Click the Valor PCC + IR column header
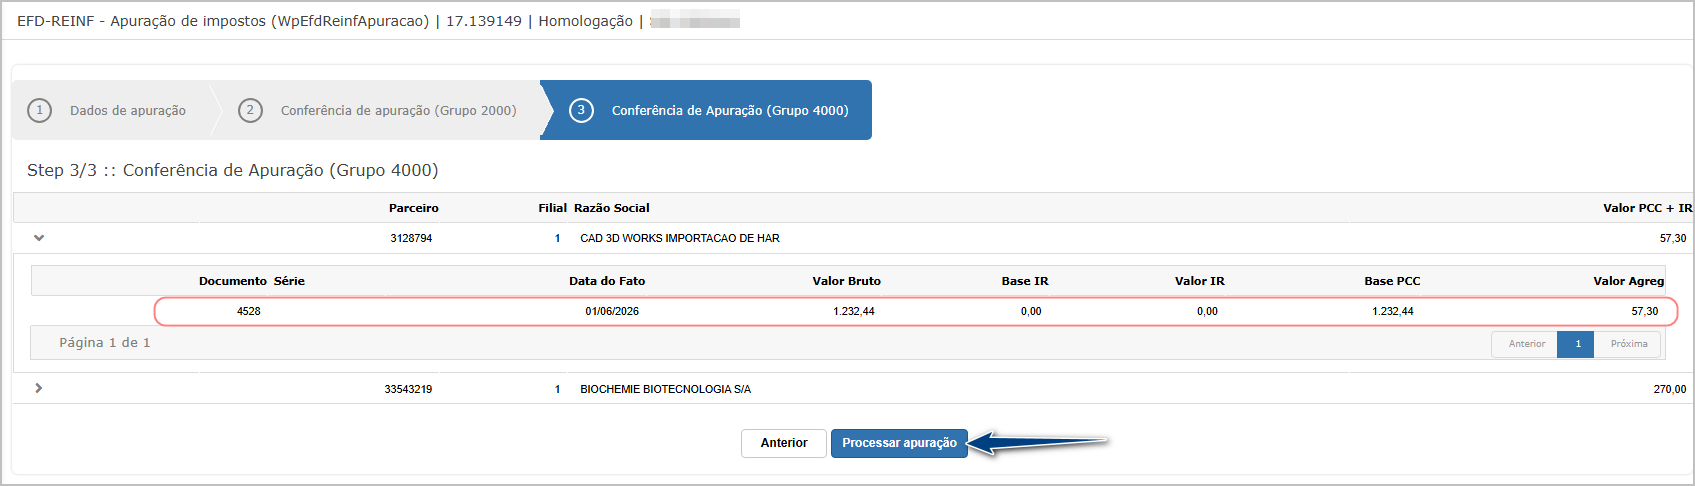The image size is (1695, 486). pyautogui.click(x=1647, y=208)
